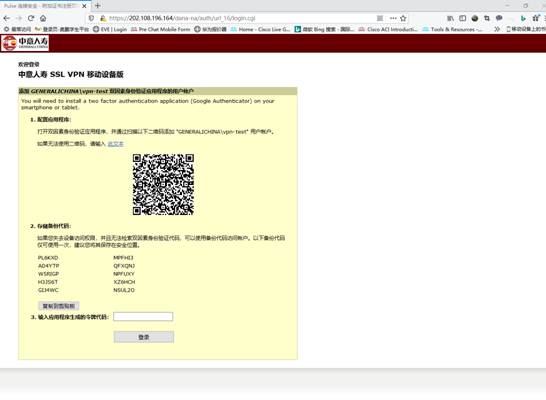Screen dimensions: 546x400
Task: Open page actions three-dot menu
Action: click(393, 18)
